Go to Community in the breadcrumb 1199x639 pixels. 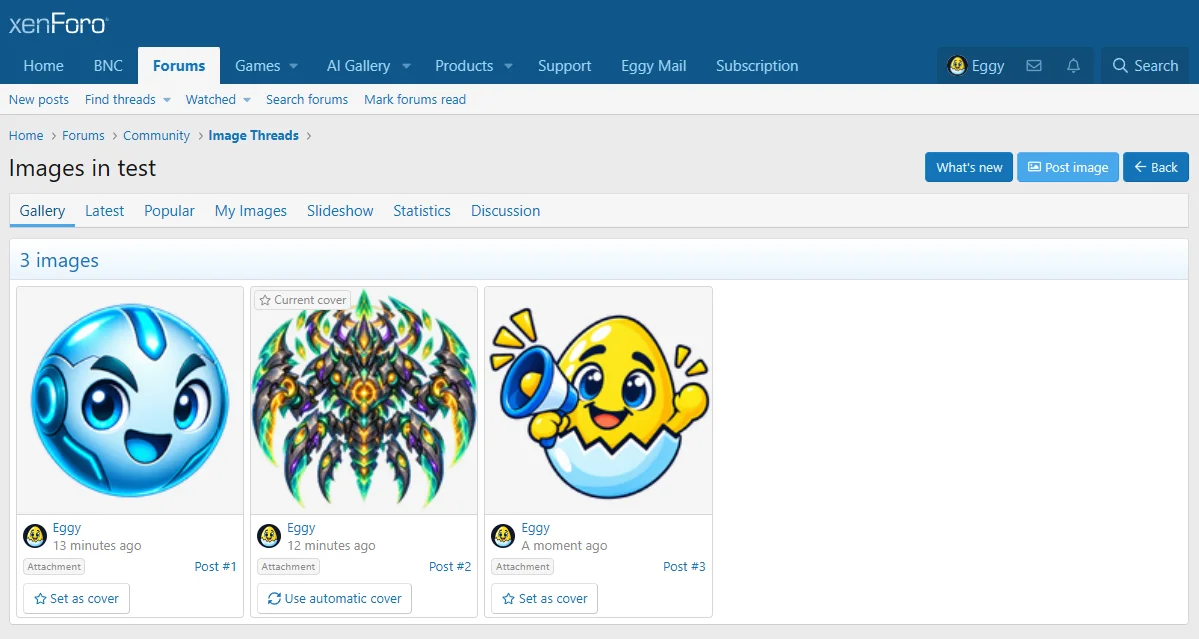point(157,135)
